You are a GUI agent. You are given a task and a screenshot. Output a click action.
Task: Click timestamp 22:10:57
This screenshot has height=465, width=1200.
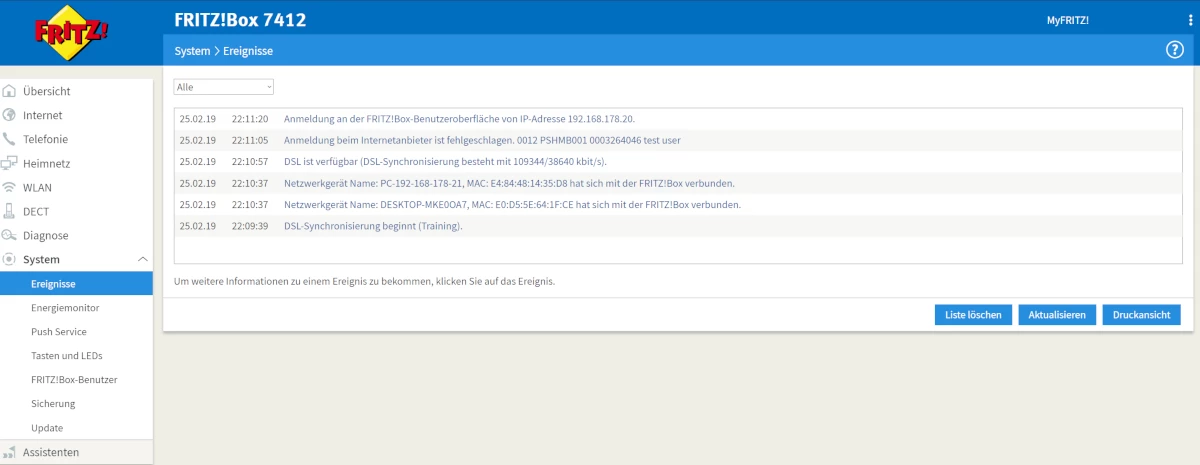(x=250, y=161)
